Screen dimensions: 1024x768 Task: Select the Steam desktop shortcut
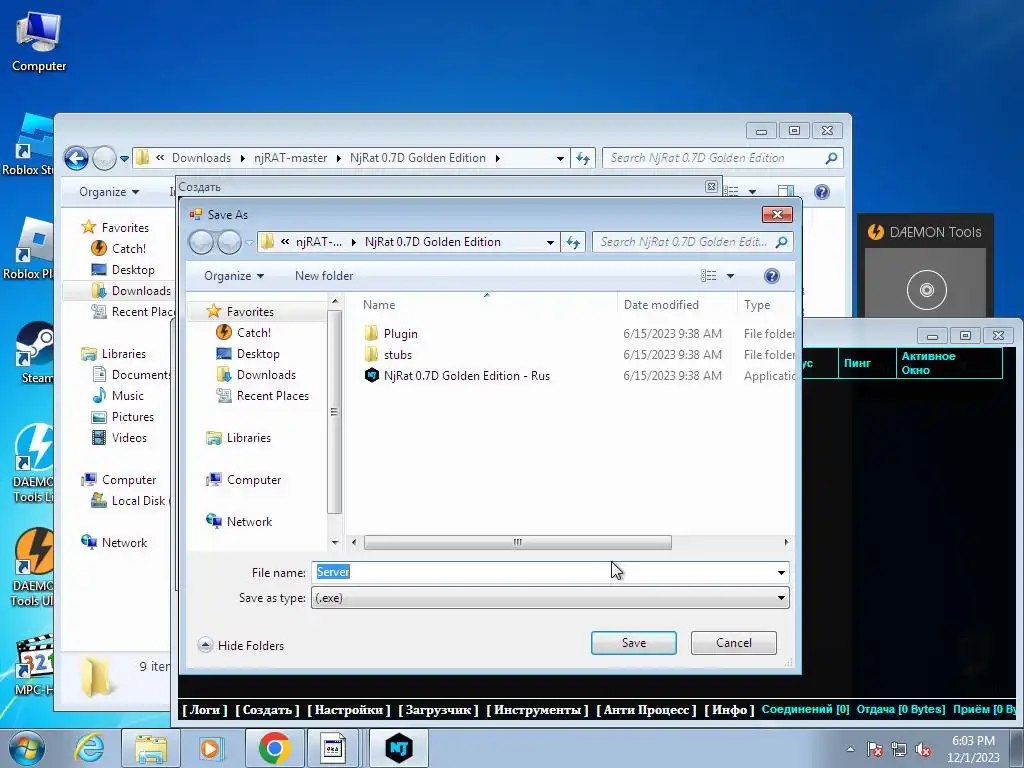[x=34, y=353]
